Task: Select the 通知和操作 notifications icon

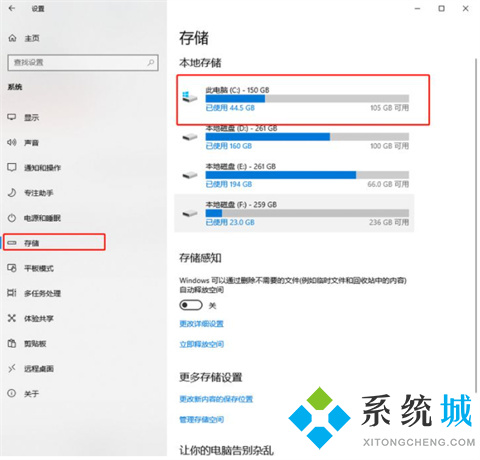Action: [12, 167]
